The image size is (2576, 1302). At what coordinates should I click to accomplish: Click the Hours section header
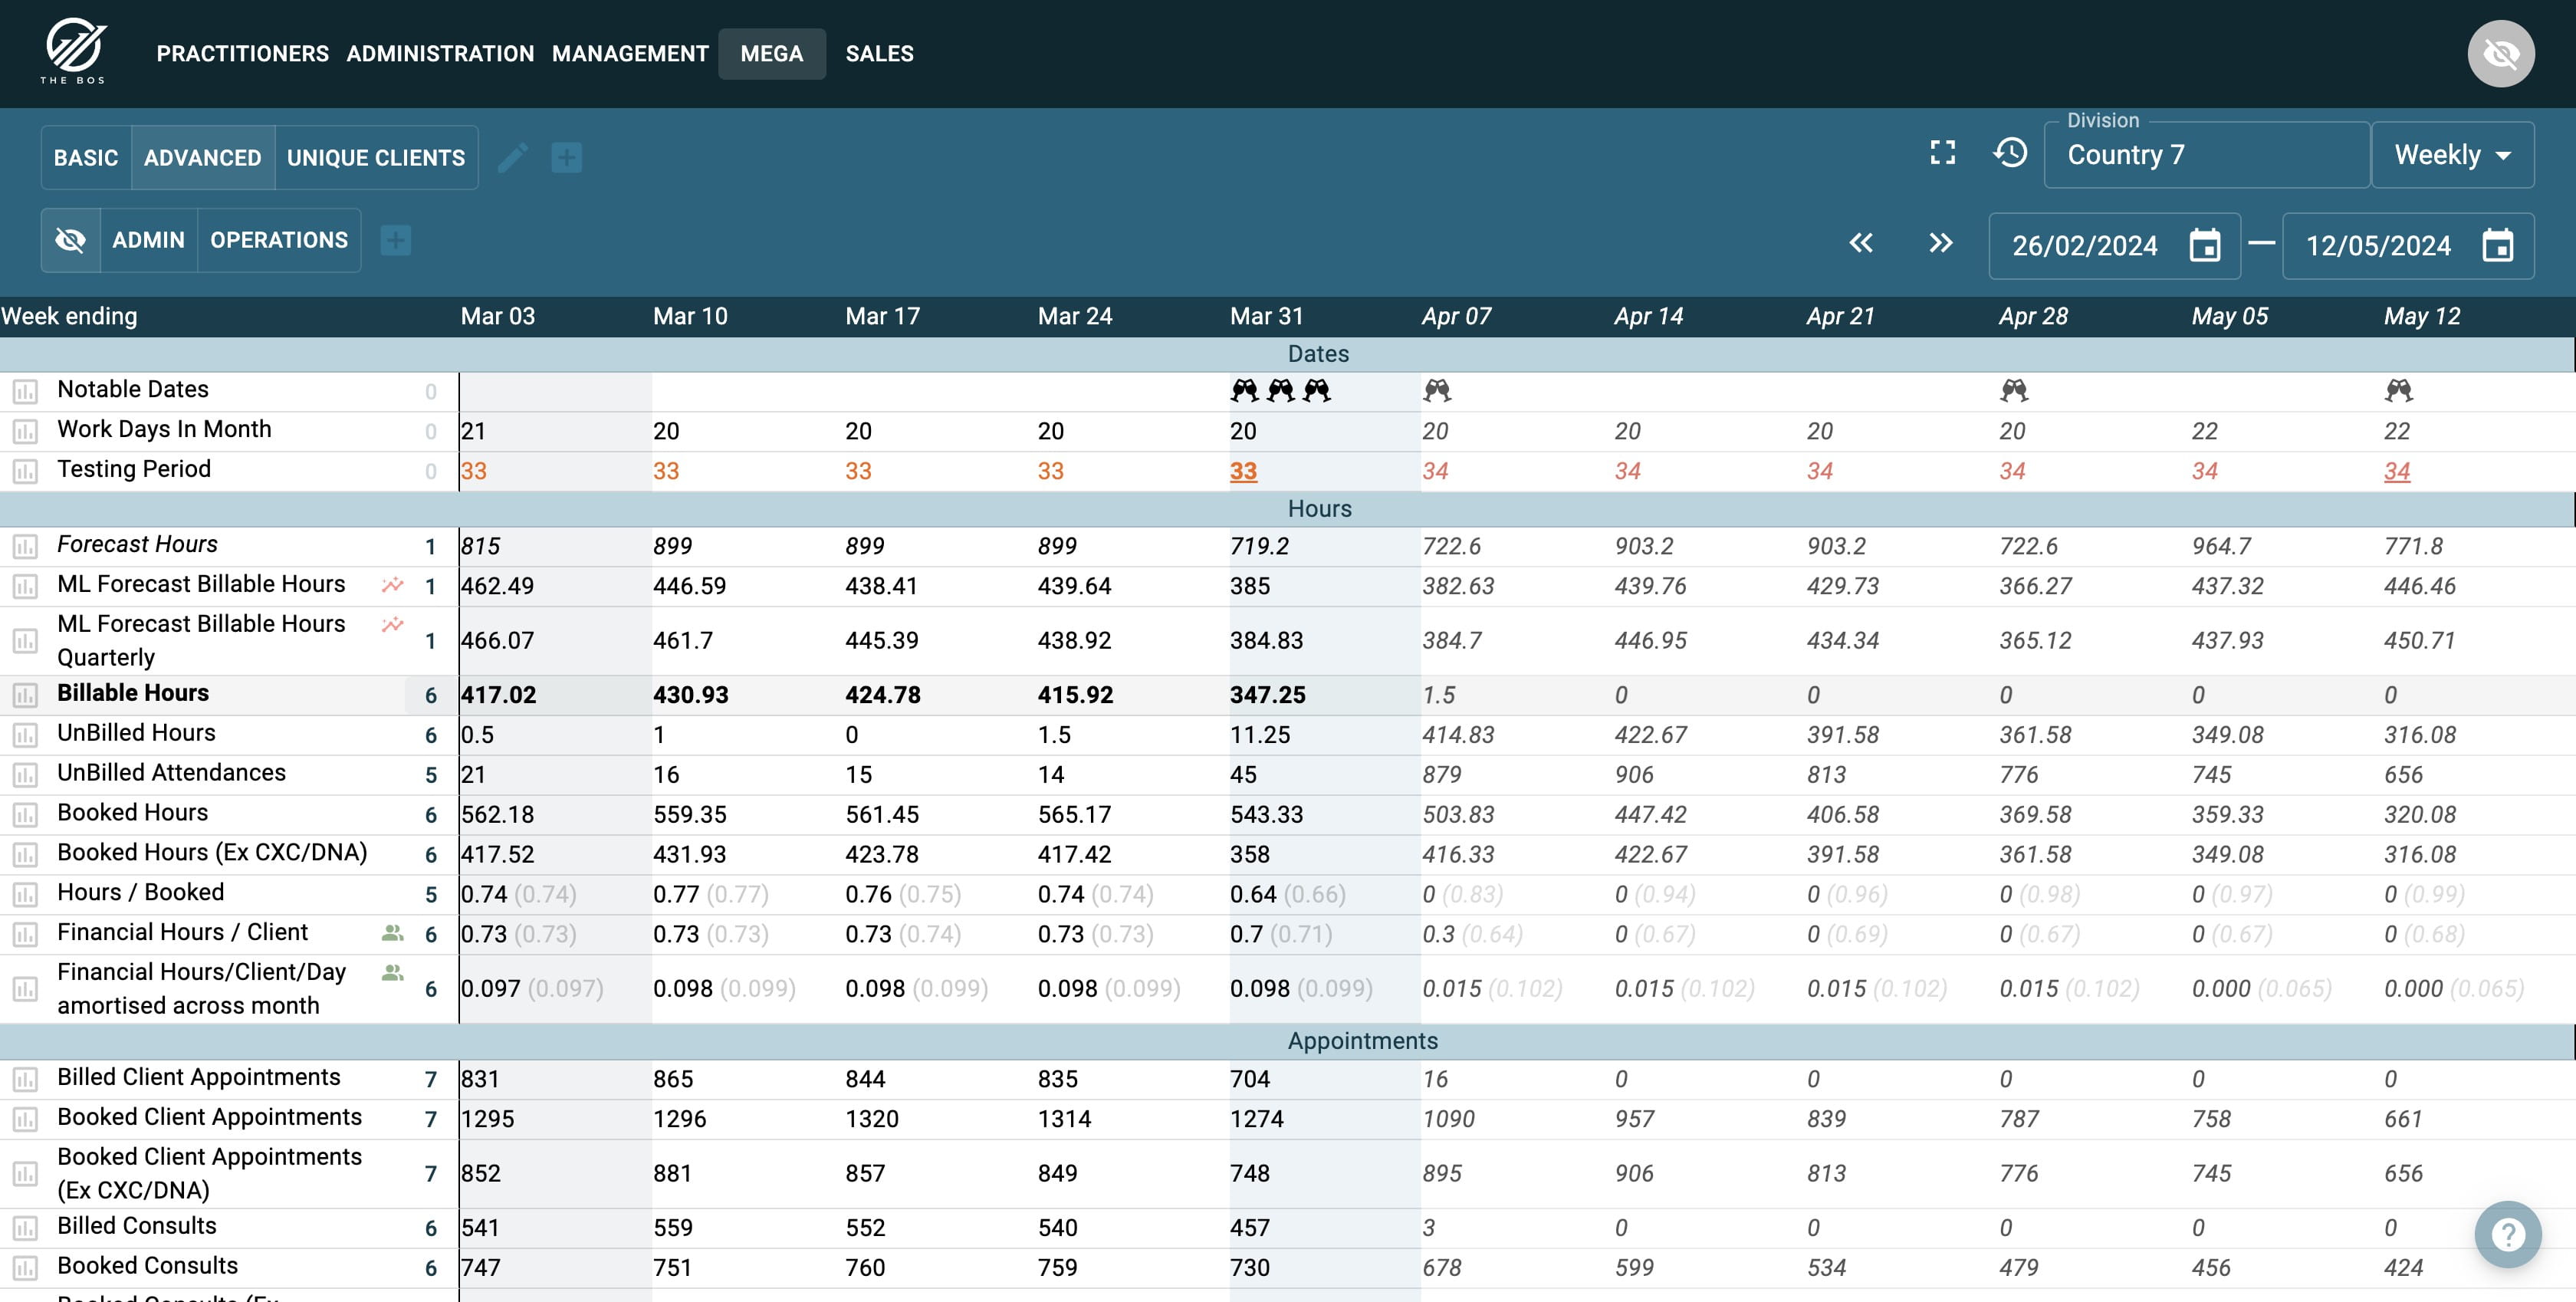[1319, 509]
